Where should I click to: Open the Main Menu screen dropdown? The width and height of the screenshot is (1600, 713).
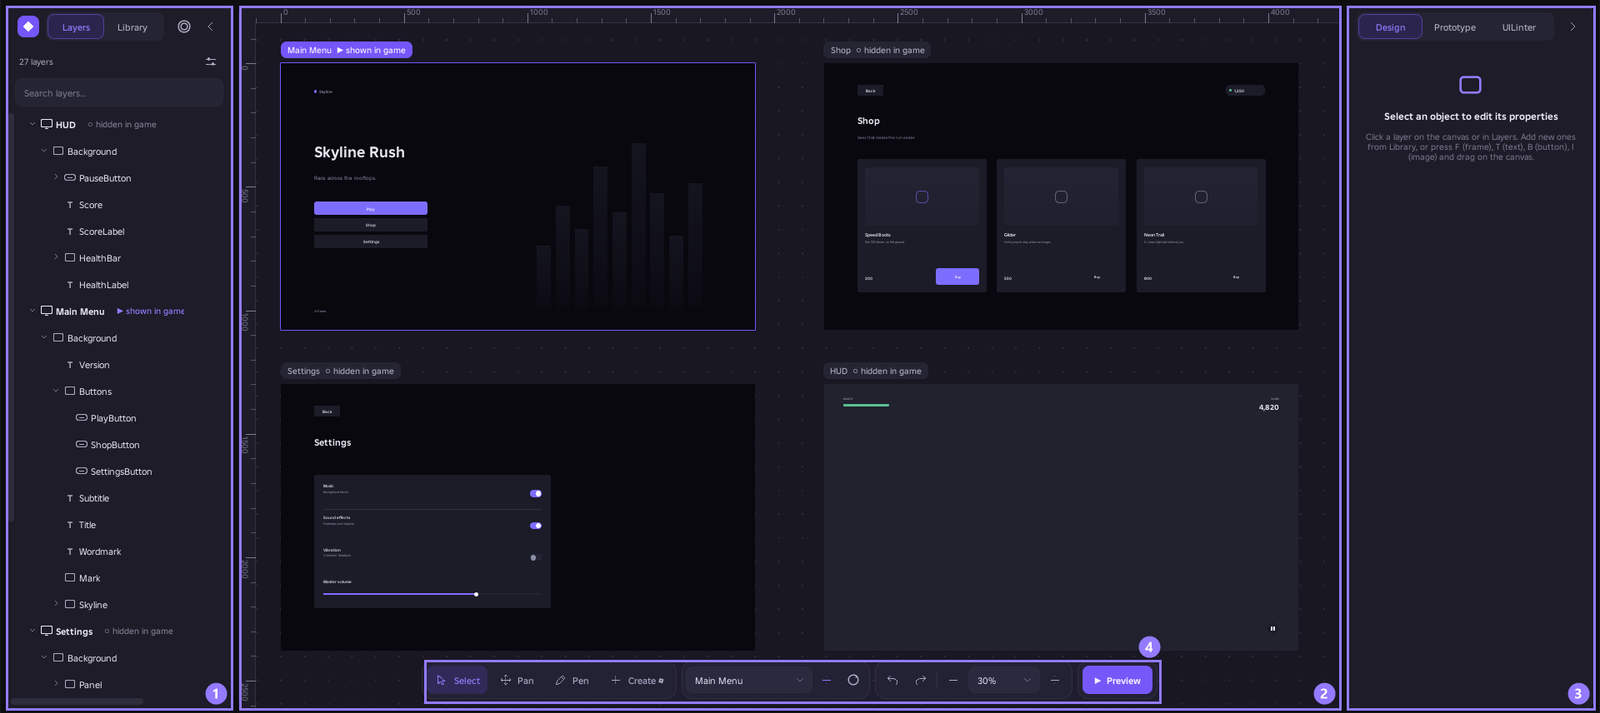coord(749,680)
